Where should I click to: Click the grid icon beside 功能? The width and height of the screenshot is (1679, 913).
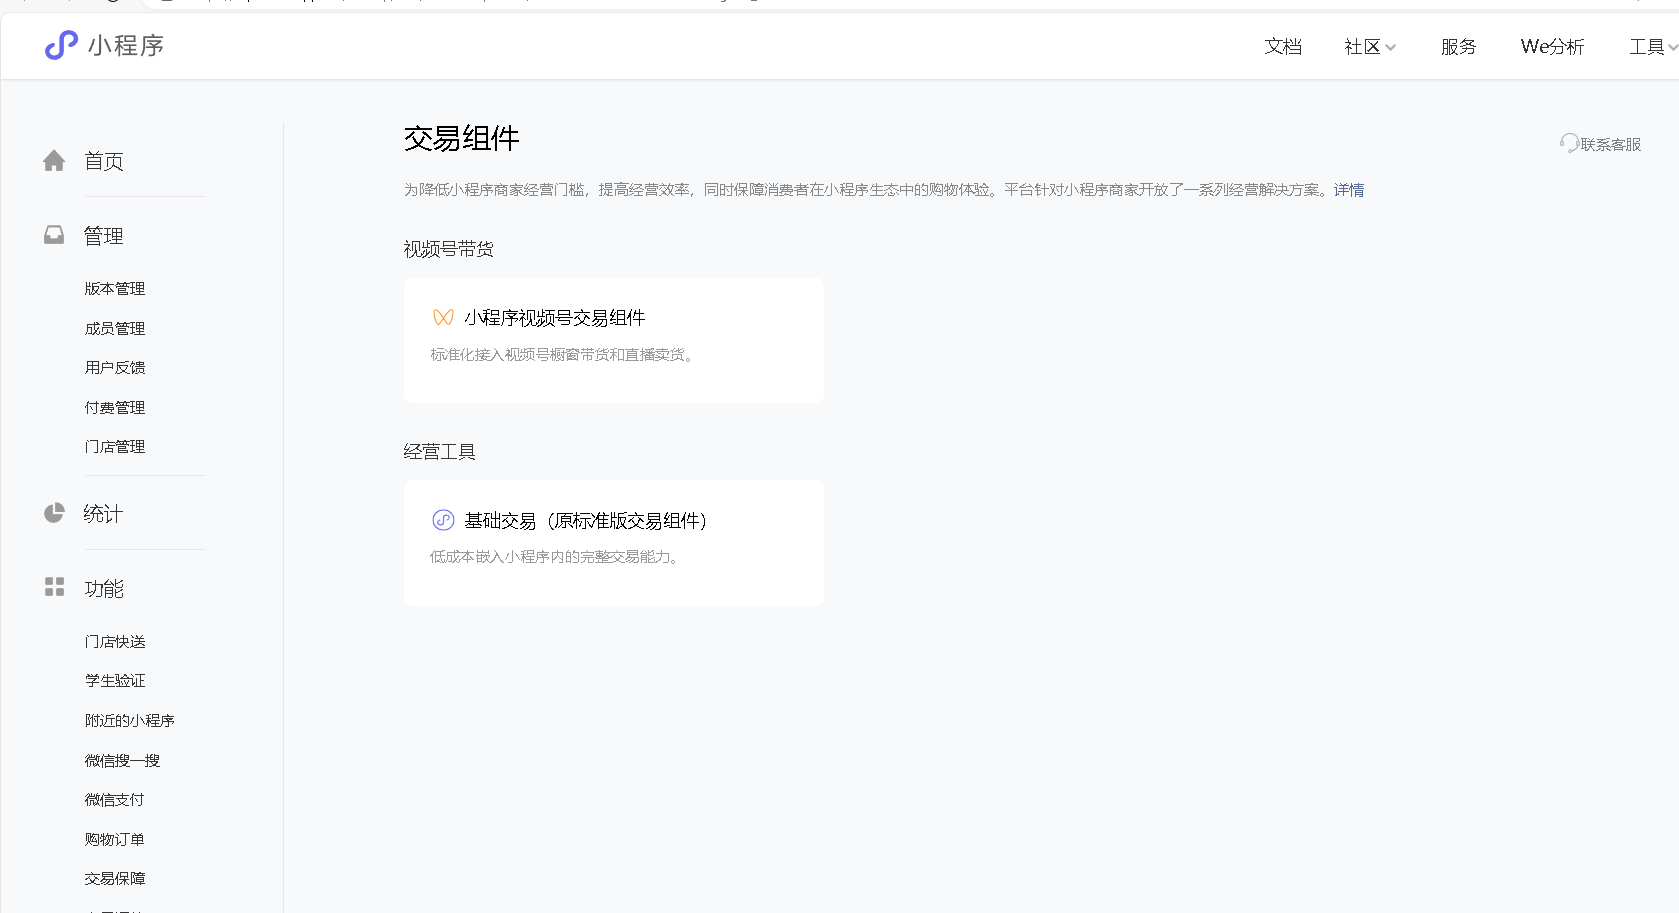pyautogui.click(x=54, y=587)
